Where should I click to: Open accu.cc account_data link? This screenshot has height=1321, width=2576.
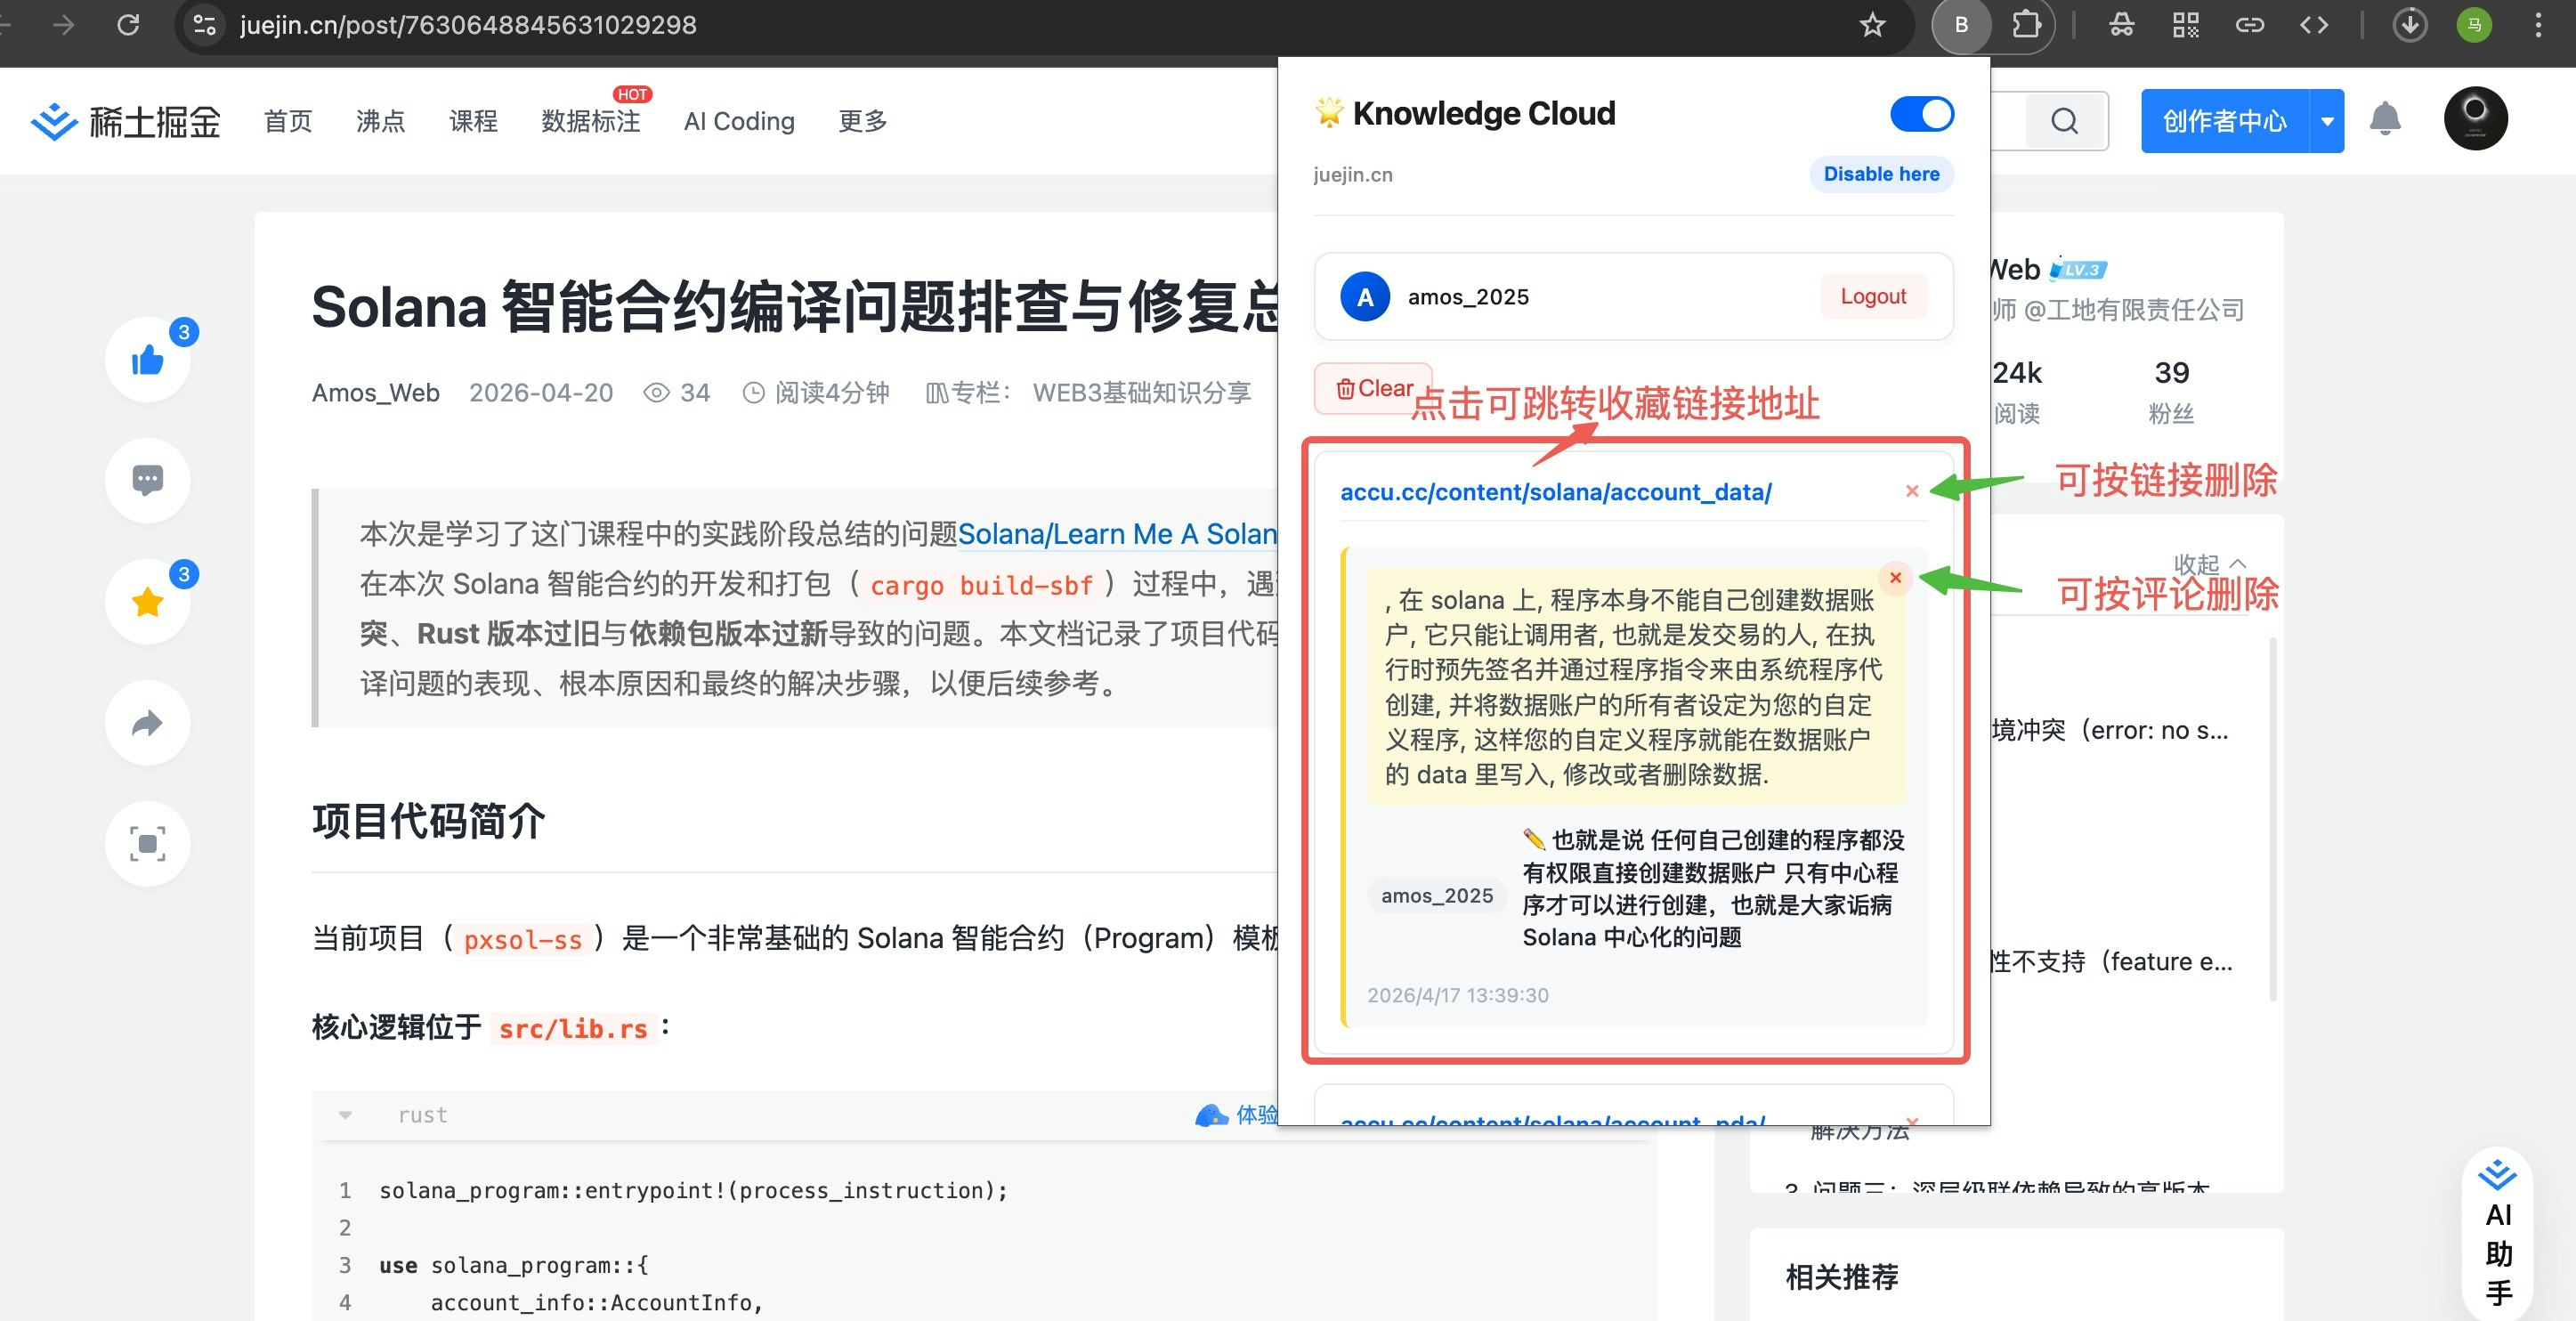click(x=1555, y=492)
